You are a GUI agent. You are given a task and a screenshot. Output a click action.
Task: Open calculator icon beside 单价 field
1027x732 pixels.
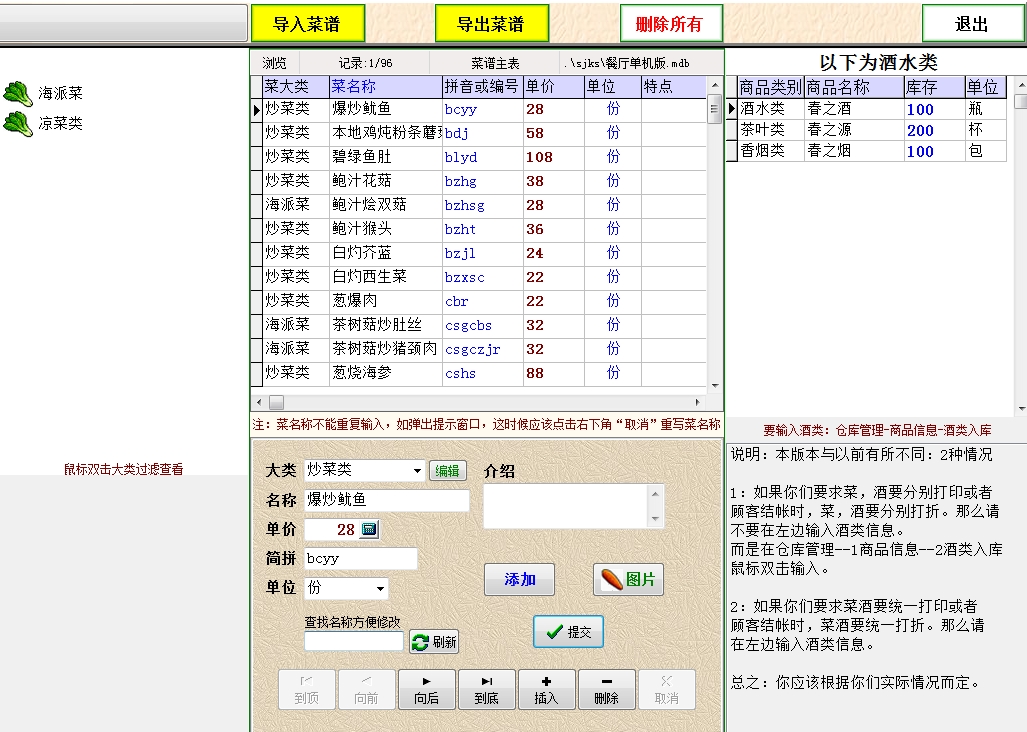369,529
